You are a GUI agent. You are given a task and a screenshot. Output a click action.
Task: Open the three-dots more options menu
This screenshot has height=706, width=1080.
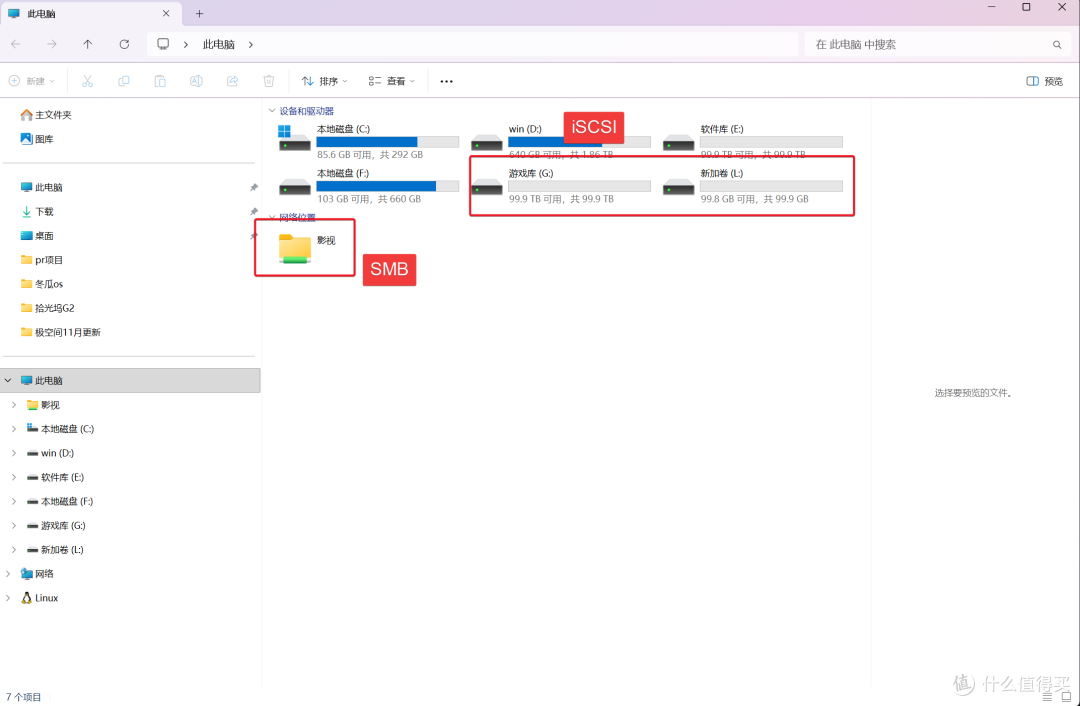pos(446,81)
